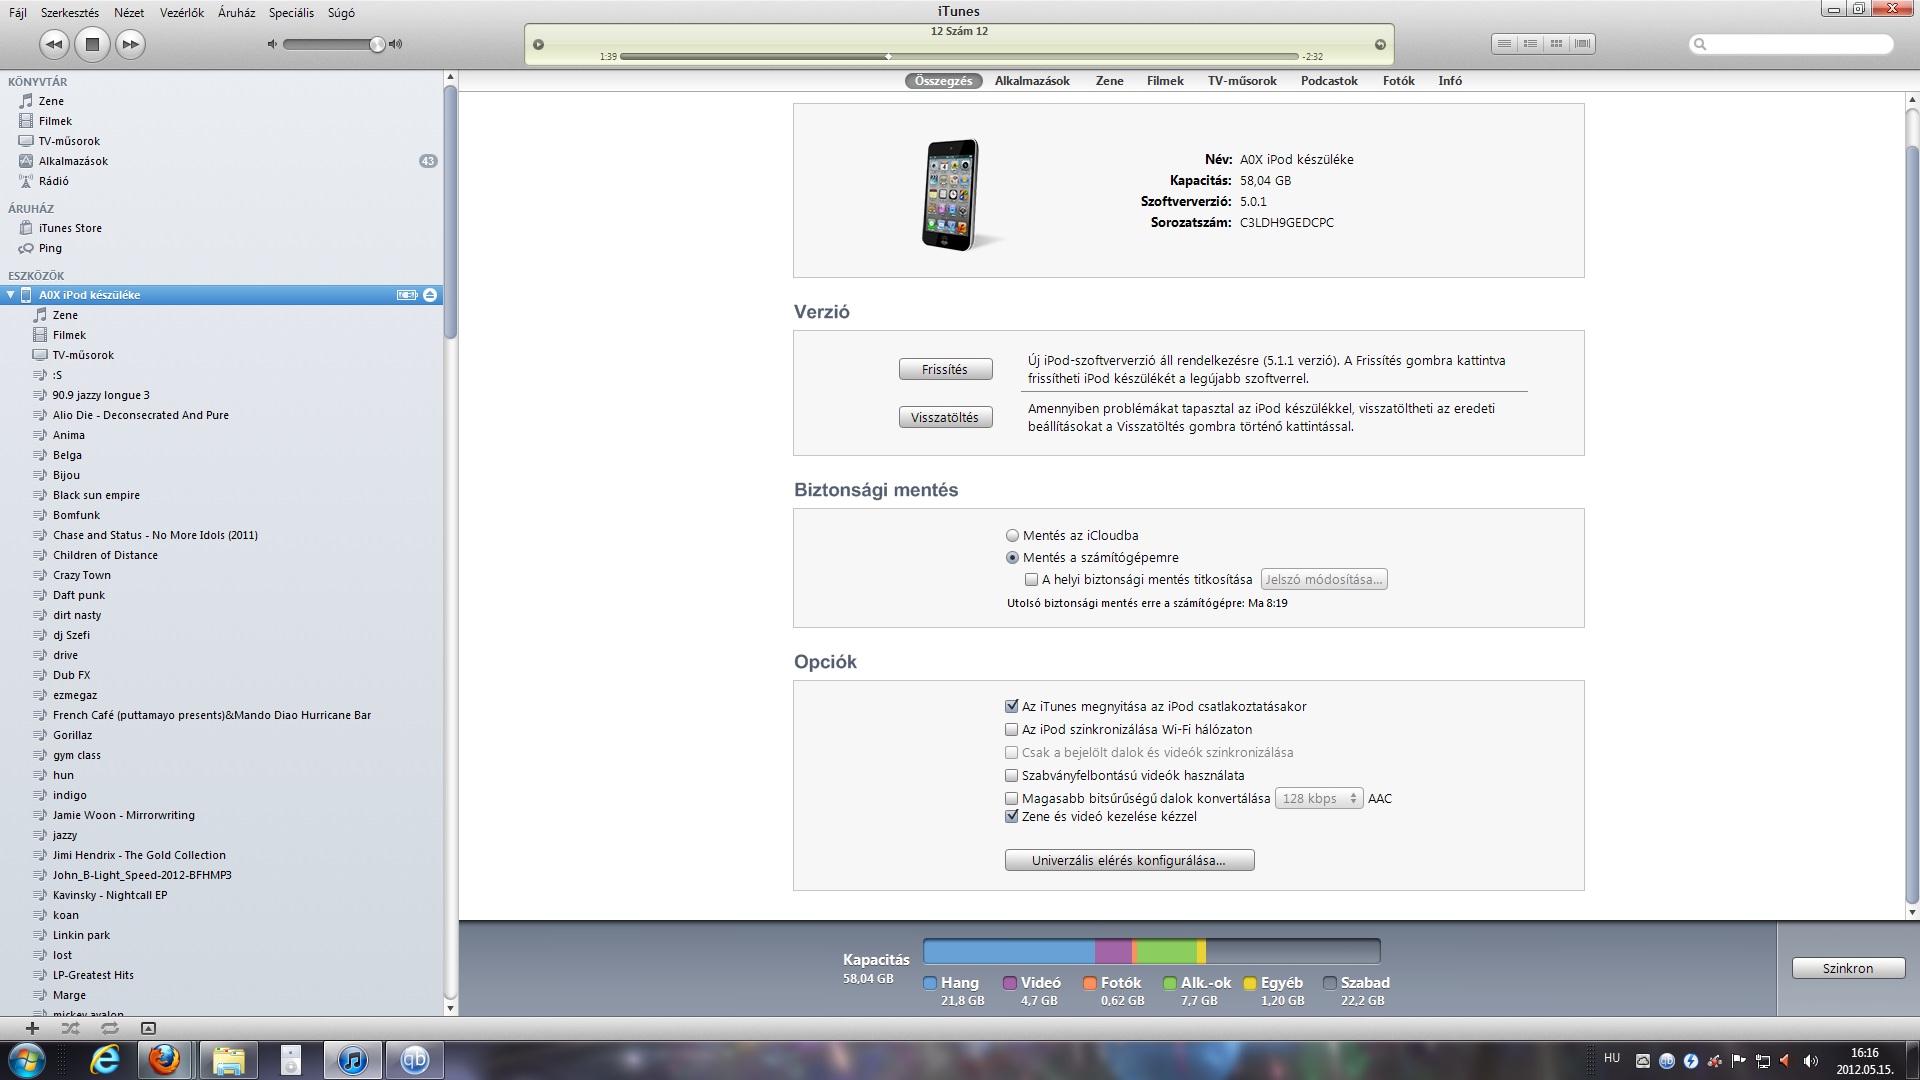Open the 128 kbps bitrate dropdown
Image resolution: width=1920 pixels, height=1080 pixels.
click(1319, 799)
